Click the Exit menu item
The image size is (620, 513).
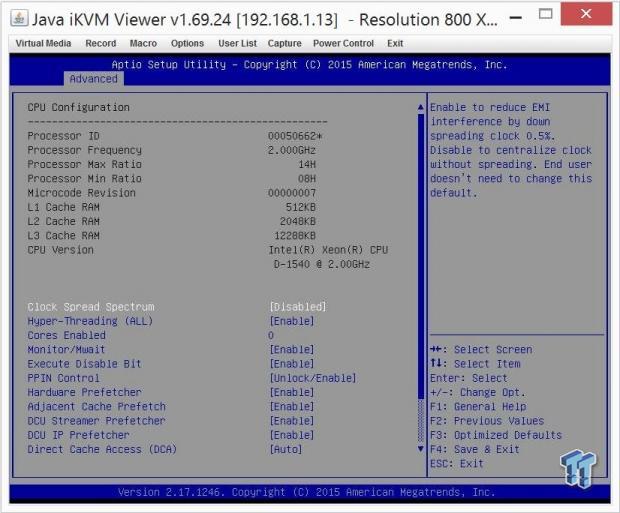(395, 43)
